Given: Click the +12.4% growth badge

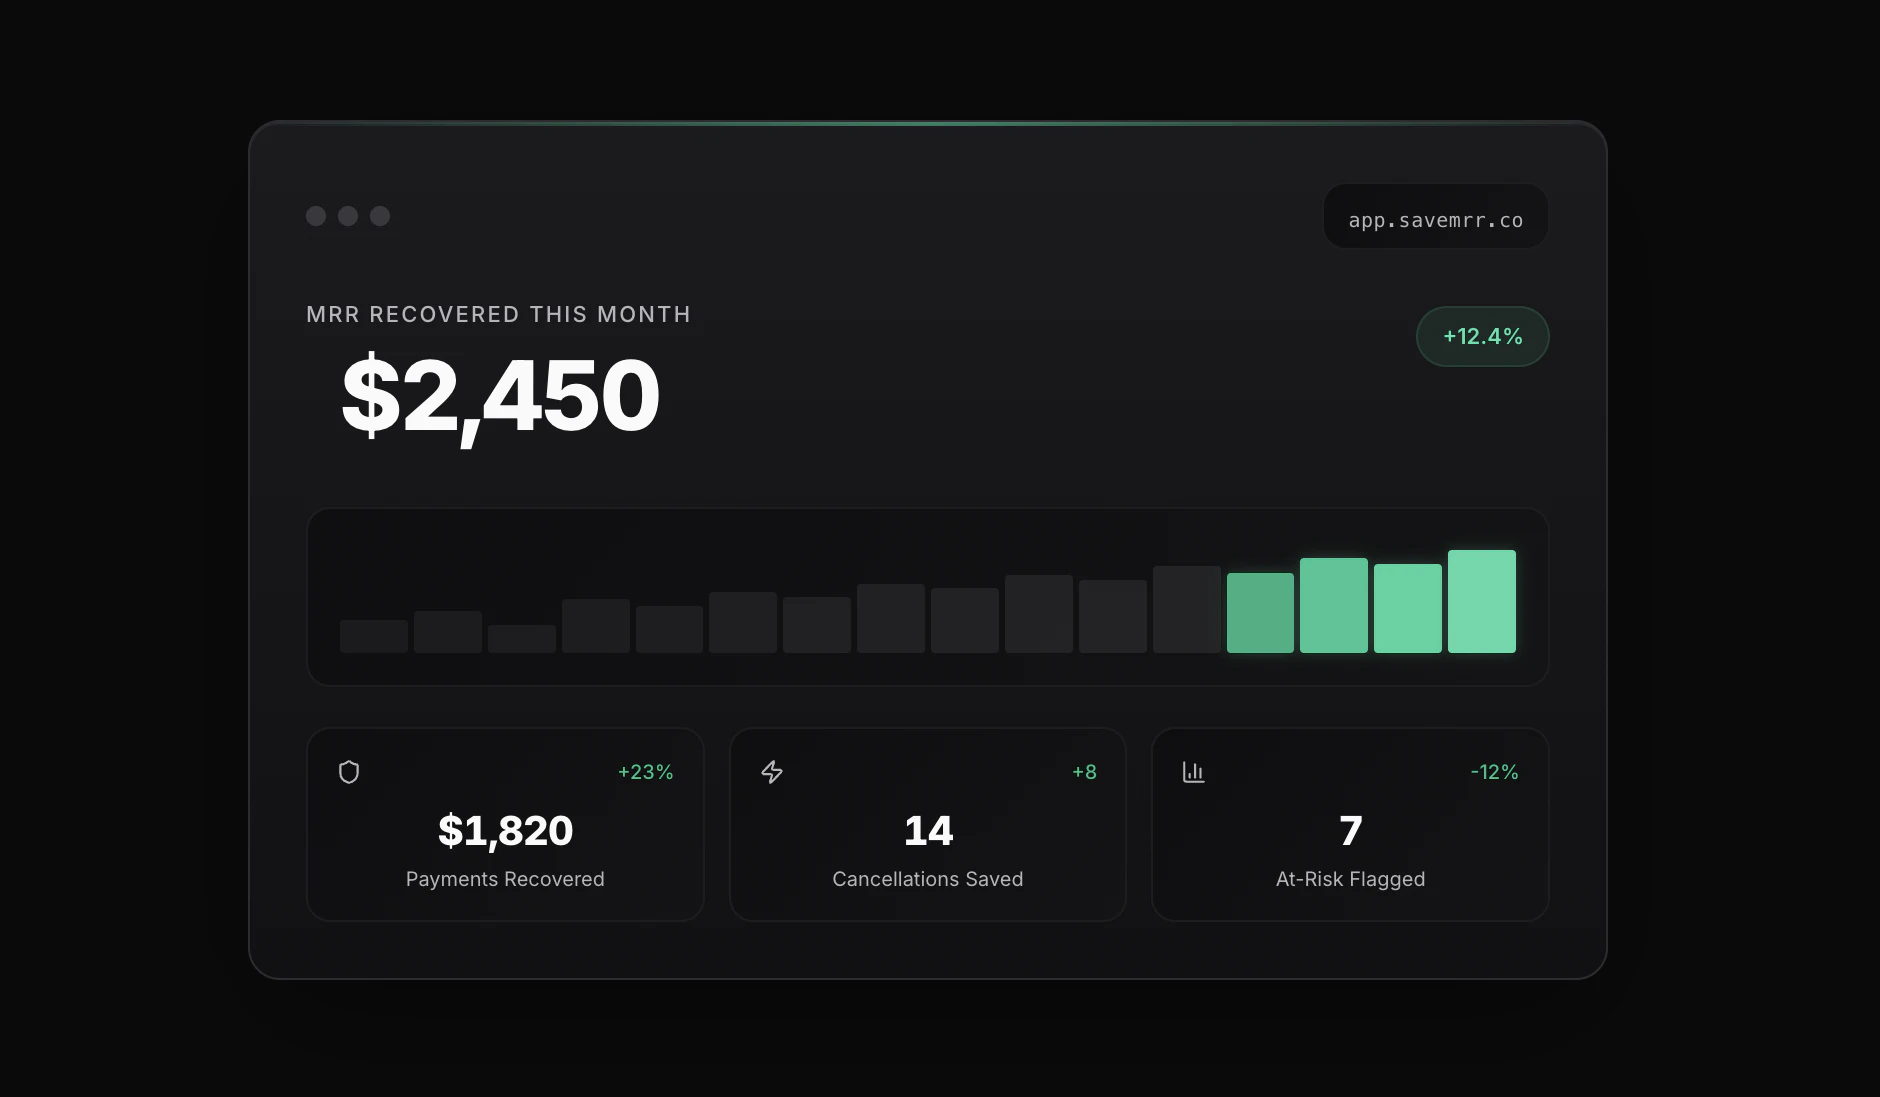Looking at the screenshot, I should (1483, 336).
